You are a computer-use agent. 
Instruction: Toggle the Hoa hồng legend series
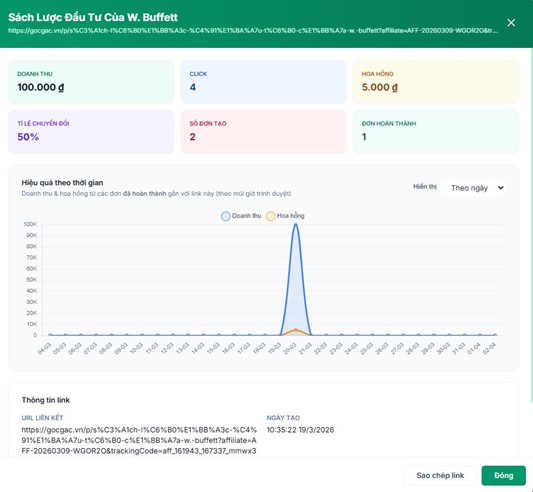[x=285, y=216]
